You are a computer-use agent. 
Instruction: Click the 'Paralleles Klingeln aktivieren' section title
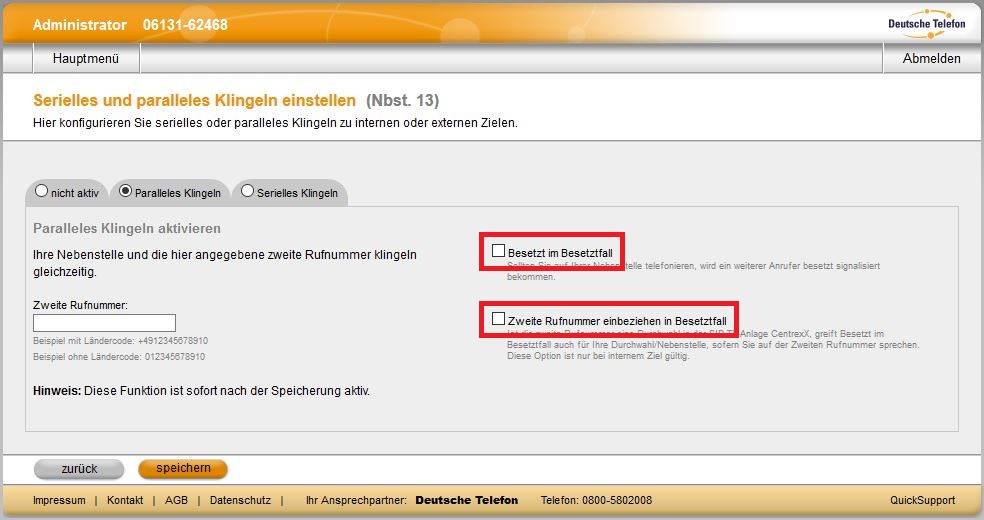[x=127, y=228]
